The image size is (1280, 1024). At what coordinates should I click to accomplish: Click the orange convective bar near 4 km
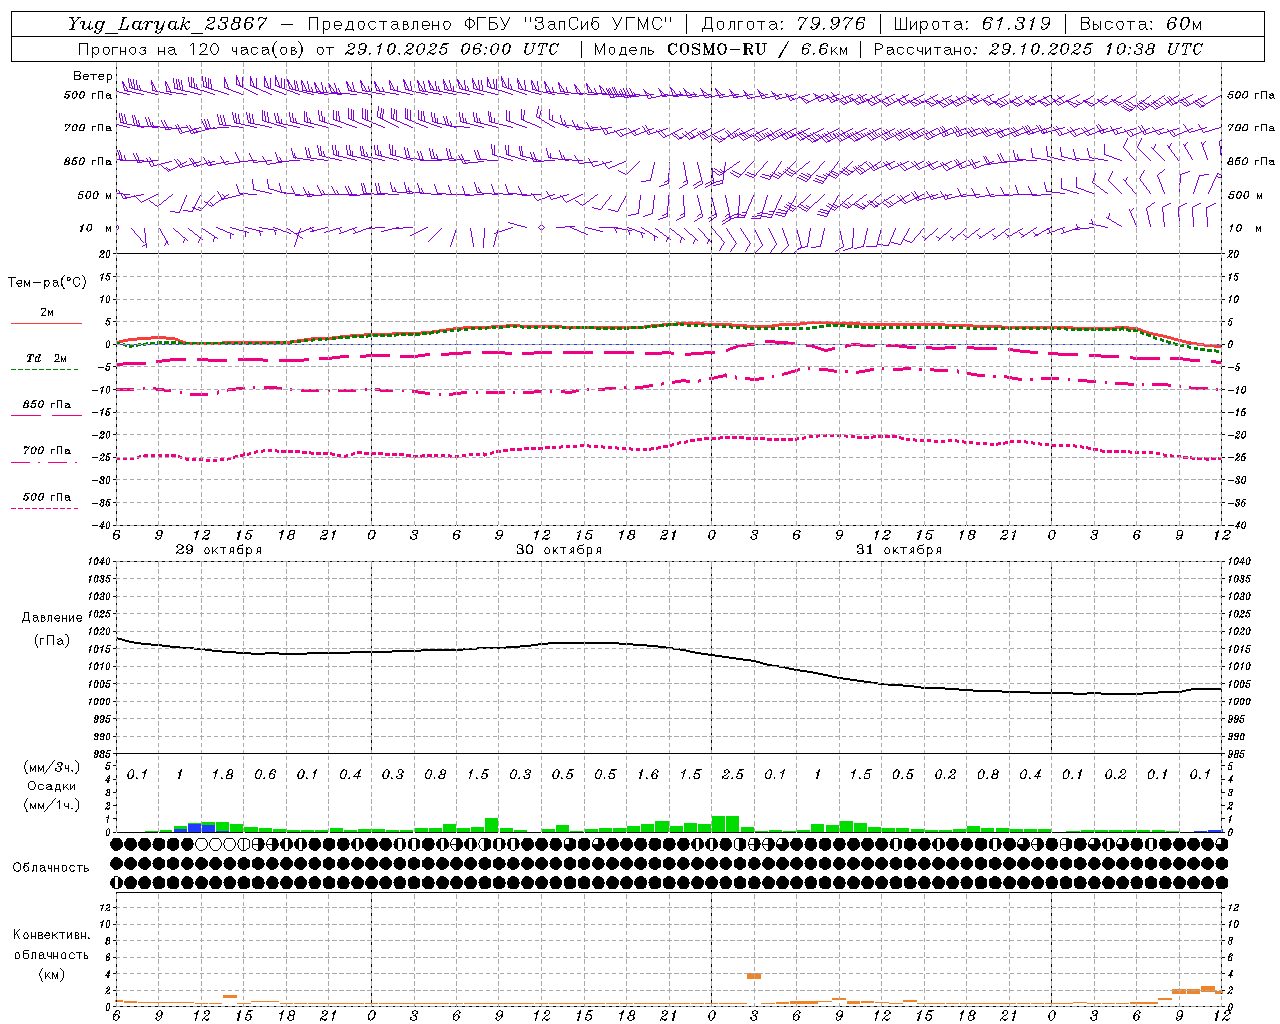click(754, 976)
